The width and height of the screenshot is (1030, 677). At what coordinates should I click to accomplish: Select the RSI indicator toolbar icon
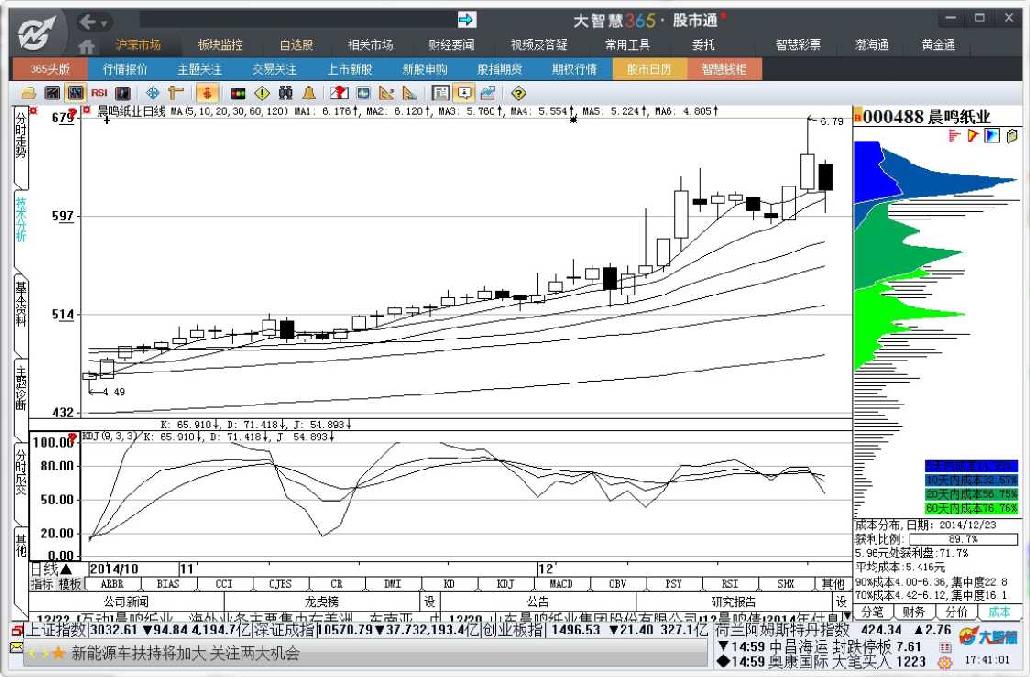click(99, 93)
